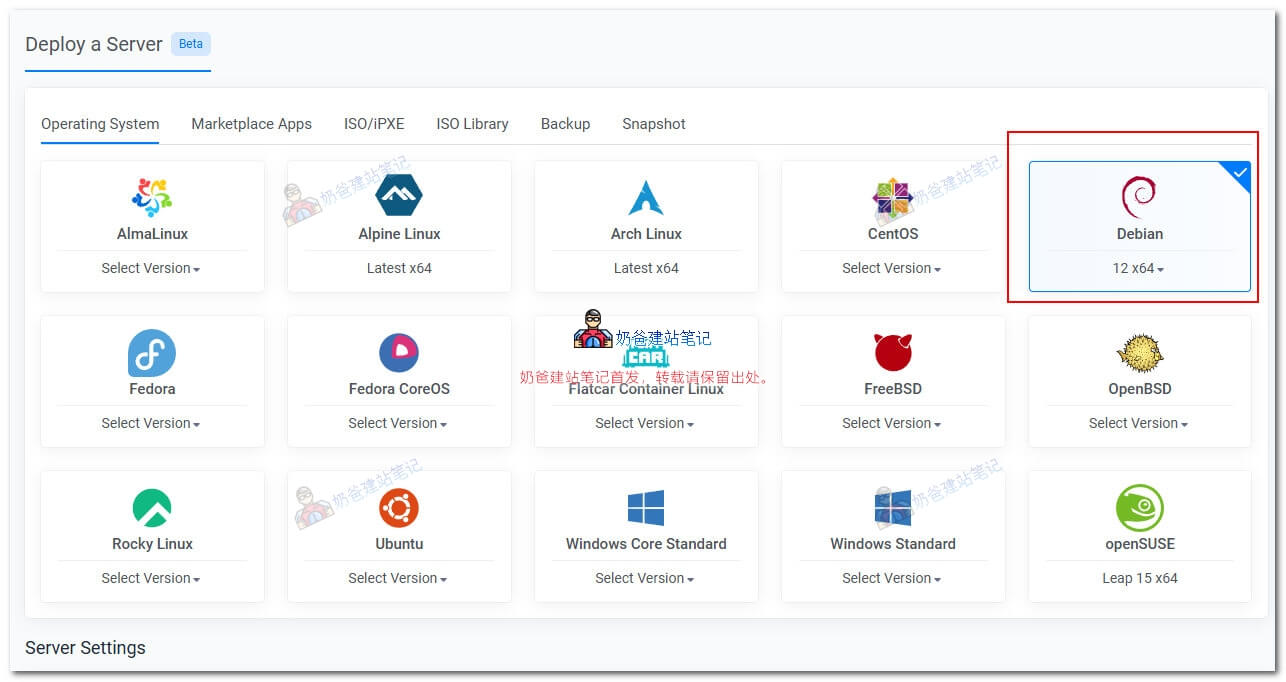Screen dimensions: 1286x682
Task: Go to the Snapshot tab
Action: click(x=653, y=124)
